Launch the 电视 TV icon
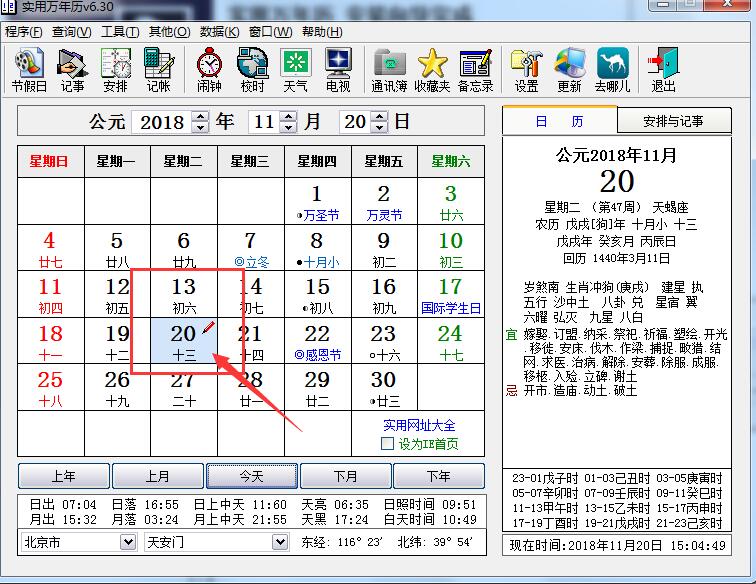Screen dimensions: 756x584 point(338,70)
